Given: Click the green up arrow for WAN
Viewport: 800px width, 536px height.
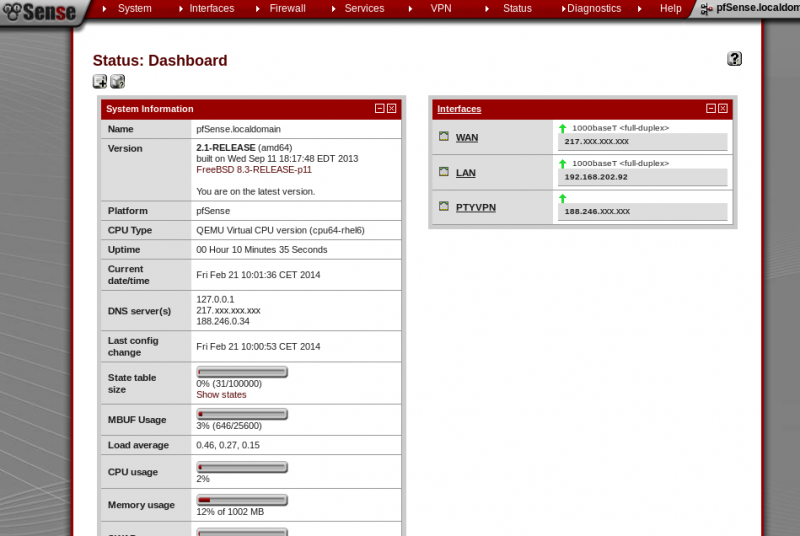Looking at the screenshot, I should pyautogui.click(x=563, y=129).
